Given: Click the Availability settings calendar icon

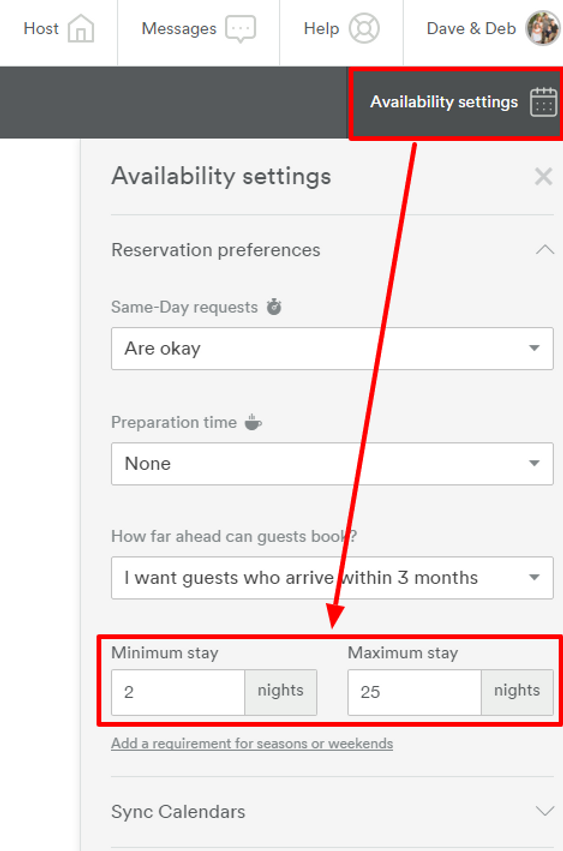Looking at the screenshot, I should pos(543,102).
